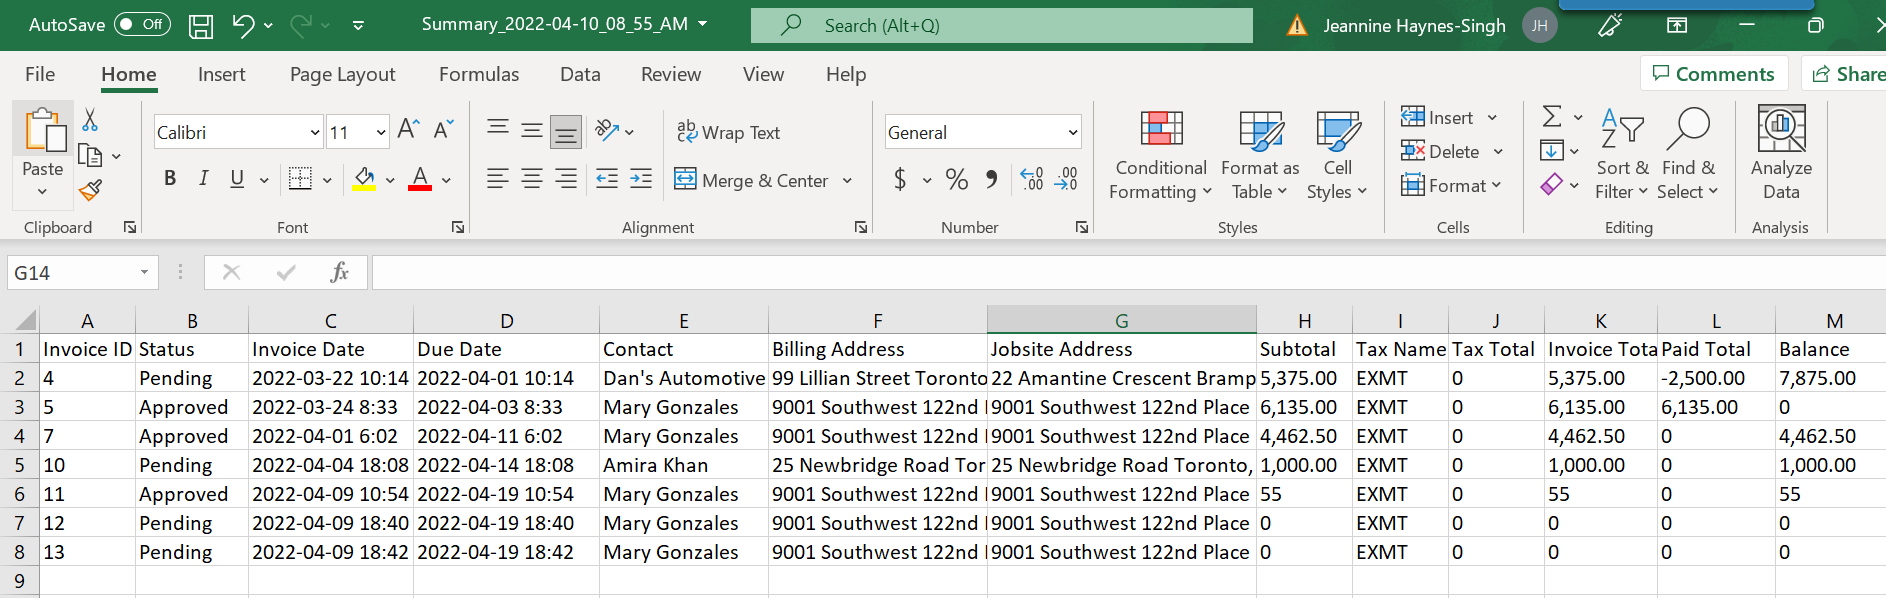The image size is (1886, 598).
Task: Open Analyze Data tool
Action: pyautogui.click(x=1780, y=154)
